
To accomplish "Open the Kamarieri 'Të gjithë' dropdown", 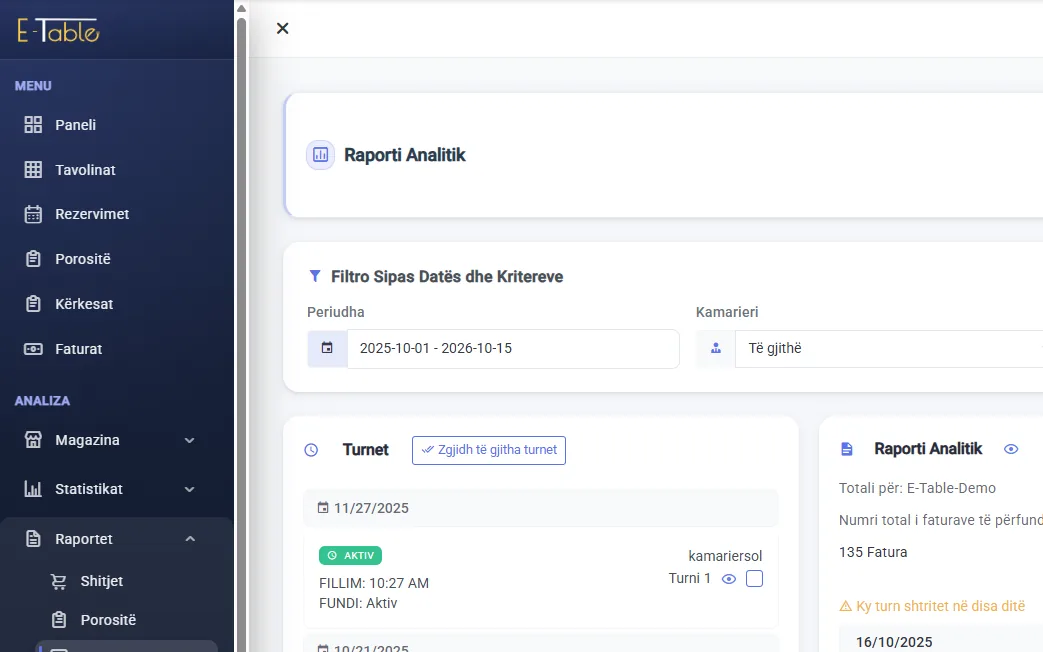I will [889, 348].
